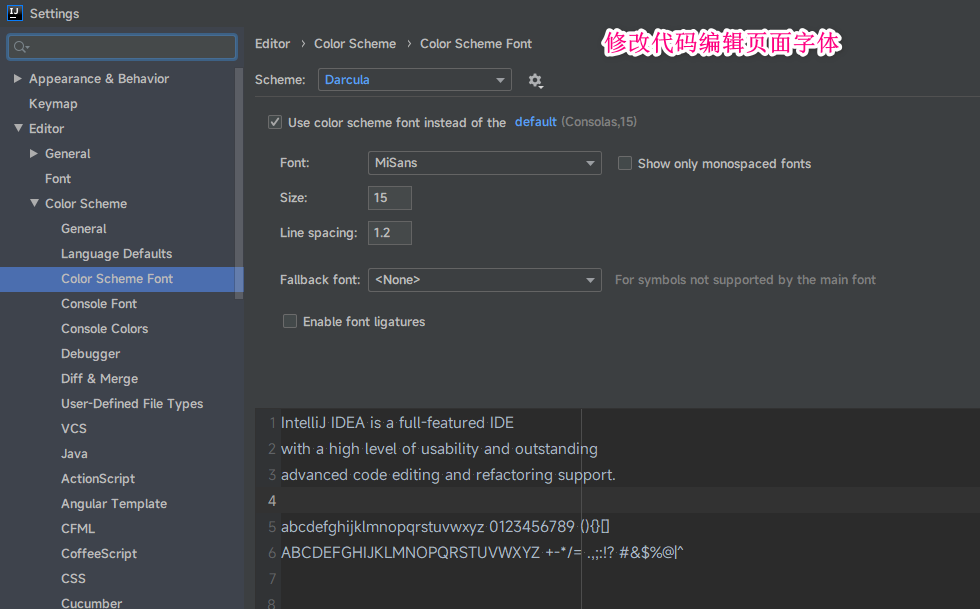Image resolution: width=980 pixels, height=609 pixels.
Task: Select Java in the tree
Action: coord(74,454)
